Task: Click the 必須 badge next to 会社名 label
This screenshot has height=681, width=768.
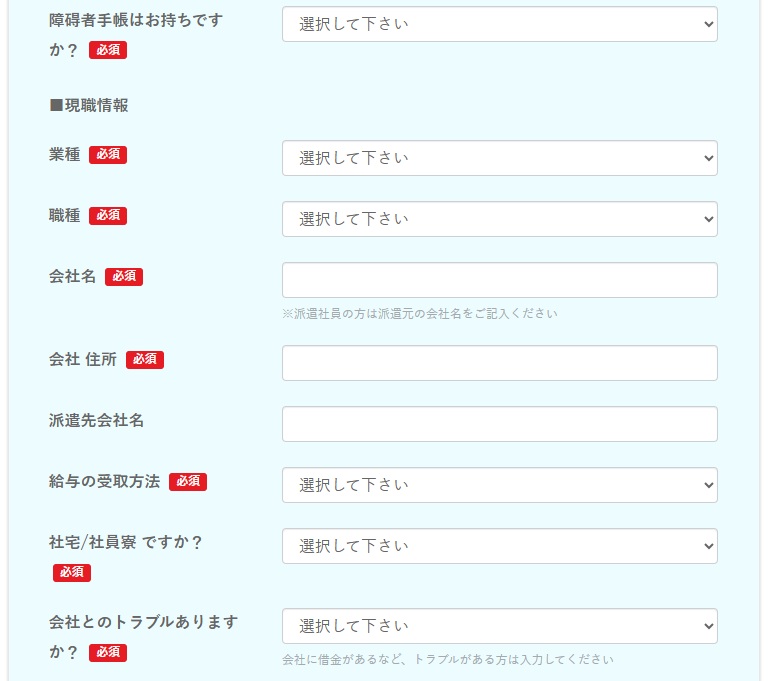Action: point(124,277)
